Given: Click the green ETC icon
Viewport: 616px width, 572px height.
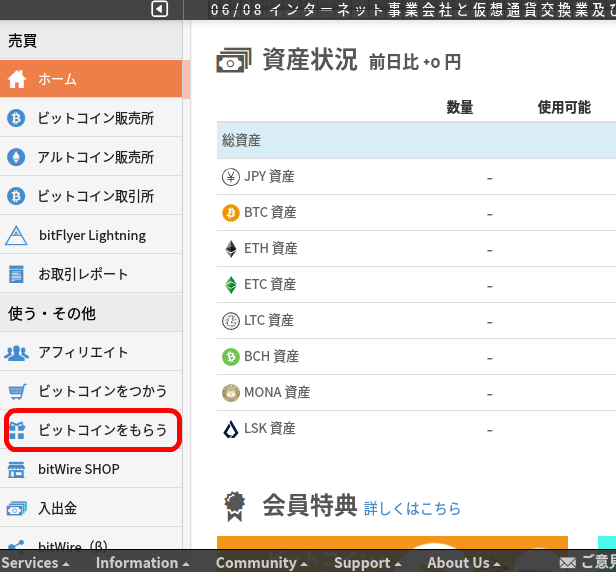Looking at the screenshot, I should point(231,285).
